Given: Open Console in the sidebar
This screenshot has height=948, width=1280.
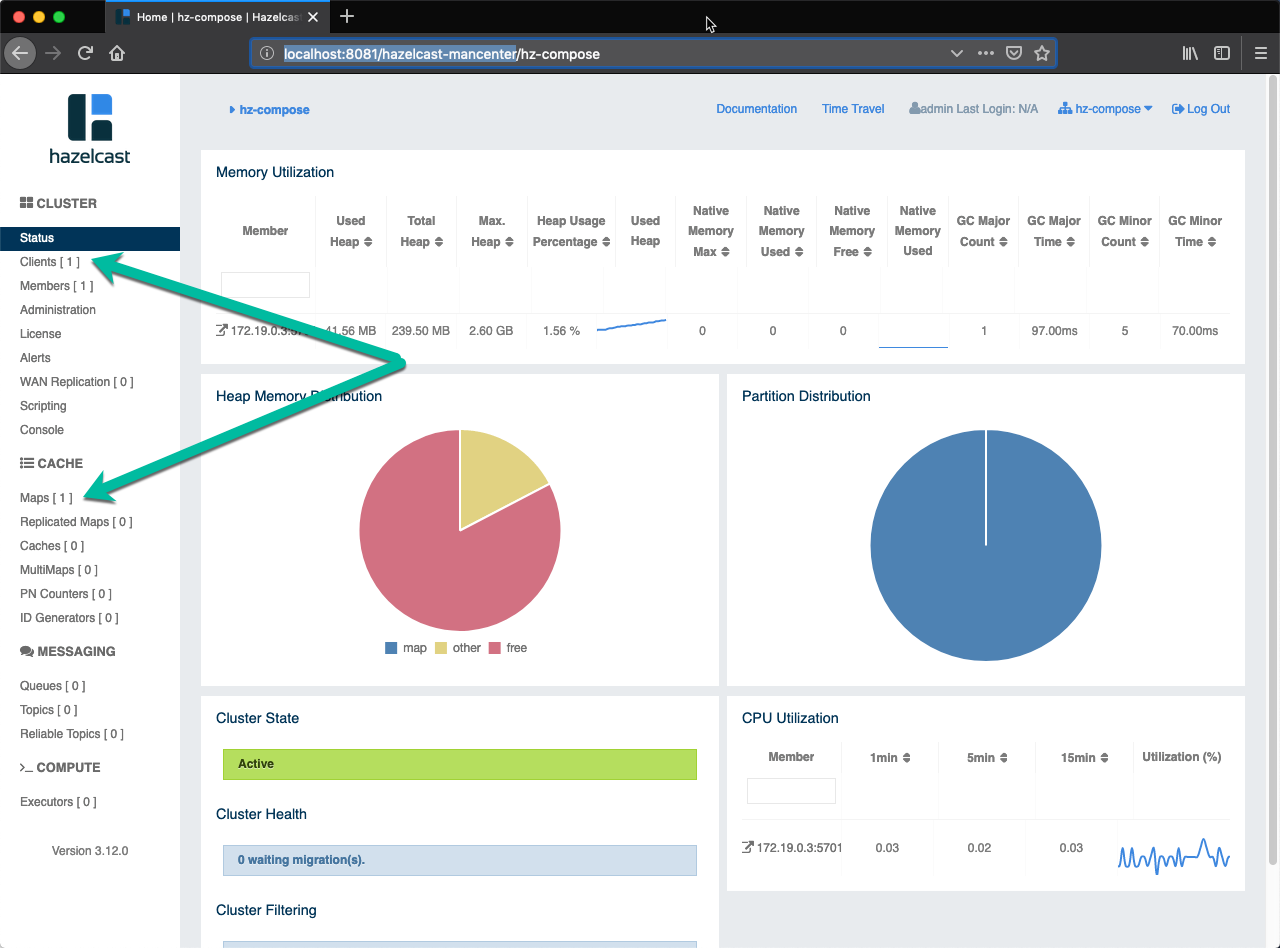Looking at the screenshot, I should pos(42,430).
